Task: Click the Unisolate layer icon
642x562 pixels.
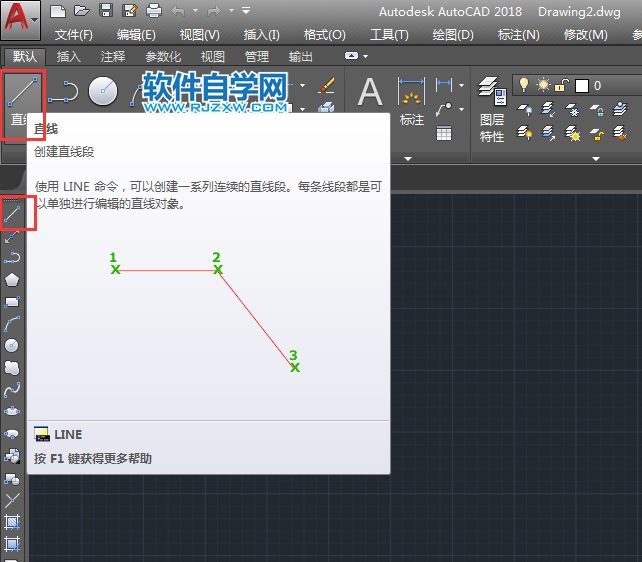Action: pyautogui.click(x=548, y=133)
